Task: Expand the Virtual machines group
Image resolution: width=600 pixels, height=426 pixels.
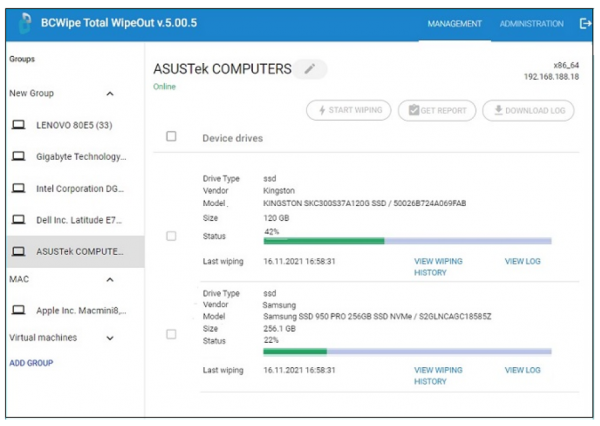Action: [110, 338]
